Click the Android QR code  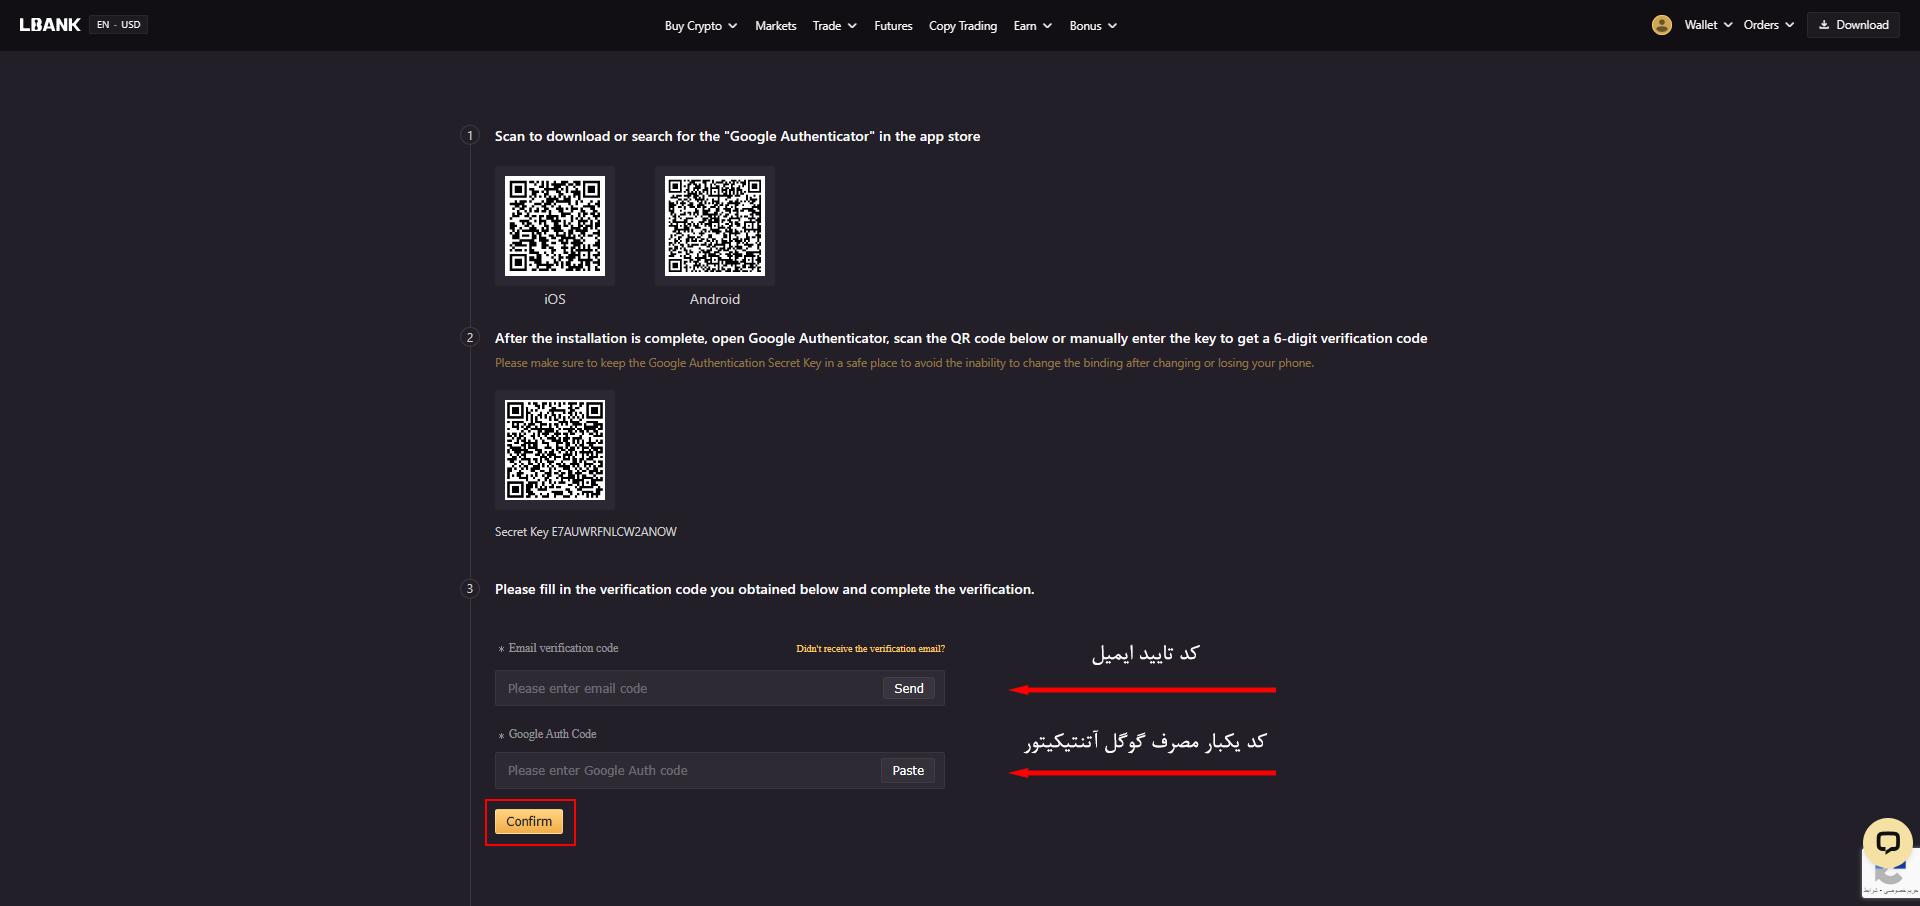click(715, 226)
